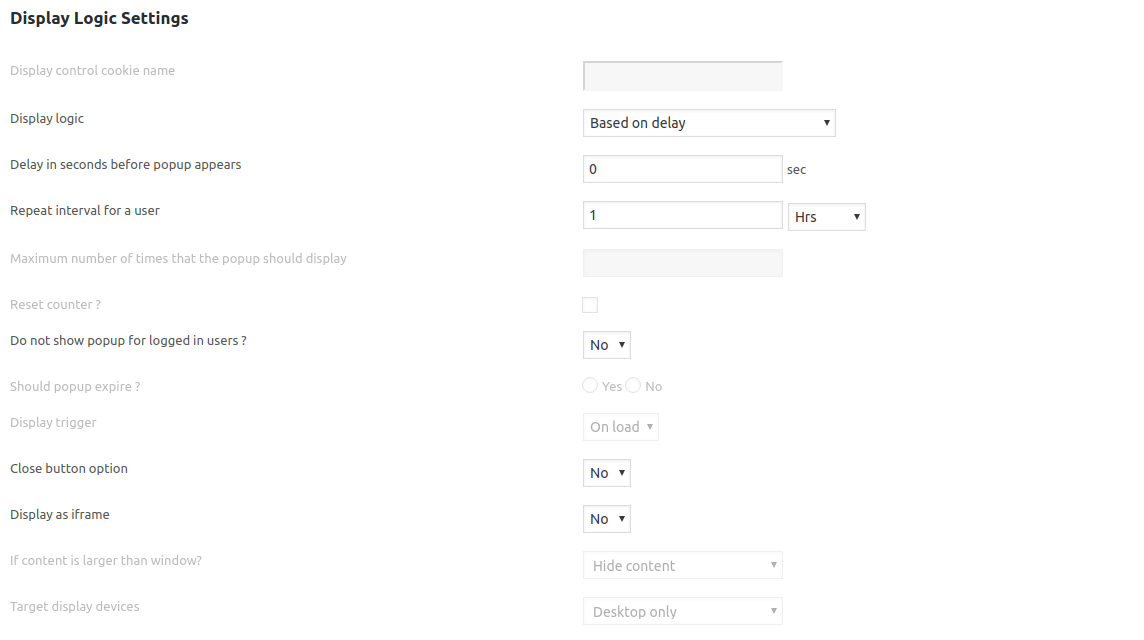The width and height of the screenshot is (1144, 640).
Task: Open the Hide content dropdown
Action: [682, 565]
